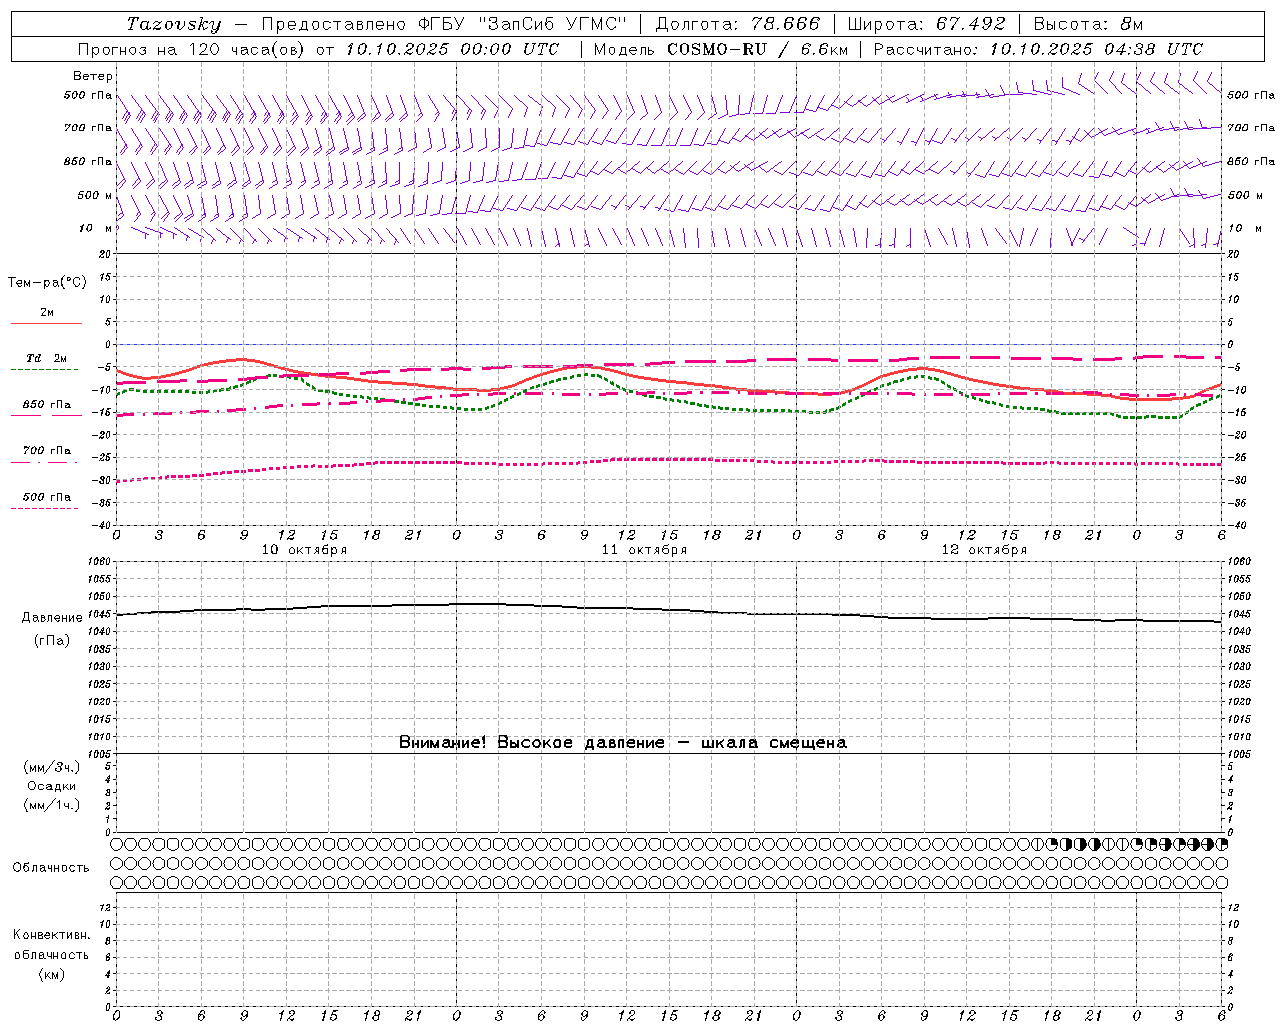Click the longitude value Долгота: 78.666
Viewport: 1280px width, 1024px height.
tap(738, 24)
